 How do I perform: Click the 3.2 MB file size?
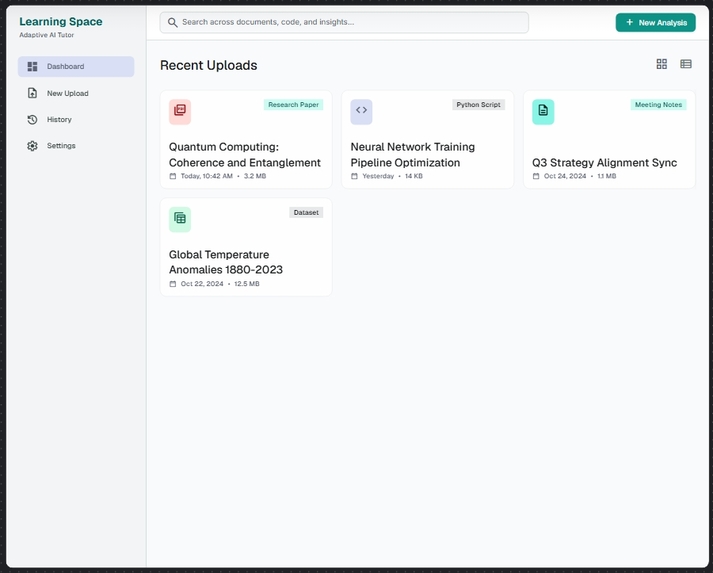[x=255, y=176]
